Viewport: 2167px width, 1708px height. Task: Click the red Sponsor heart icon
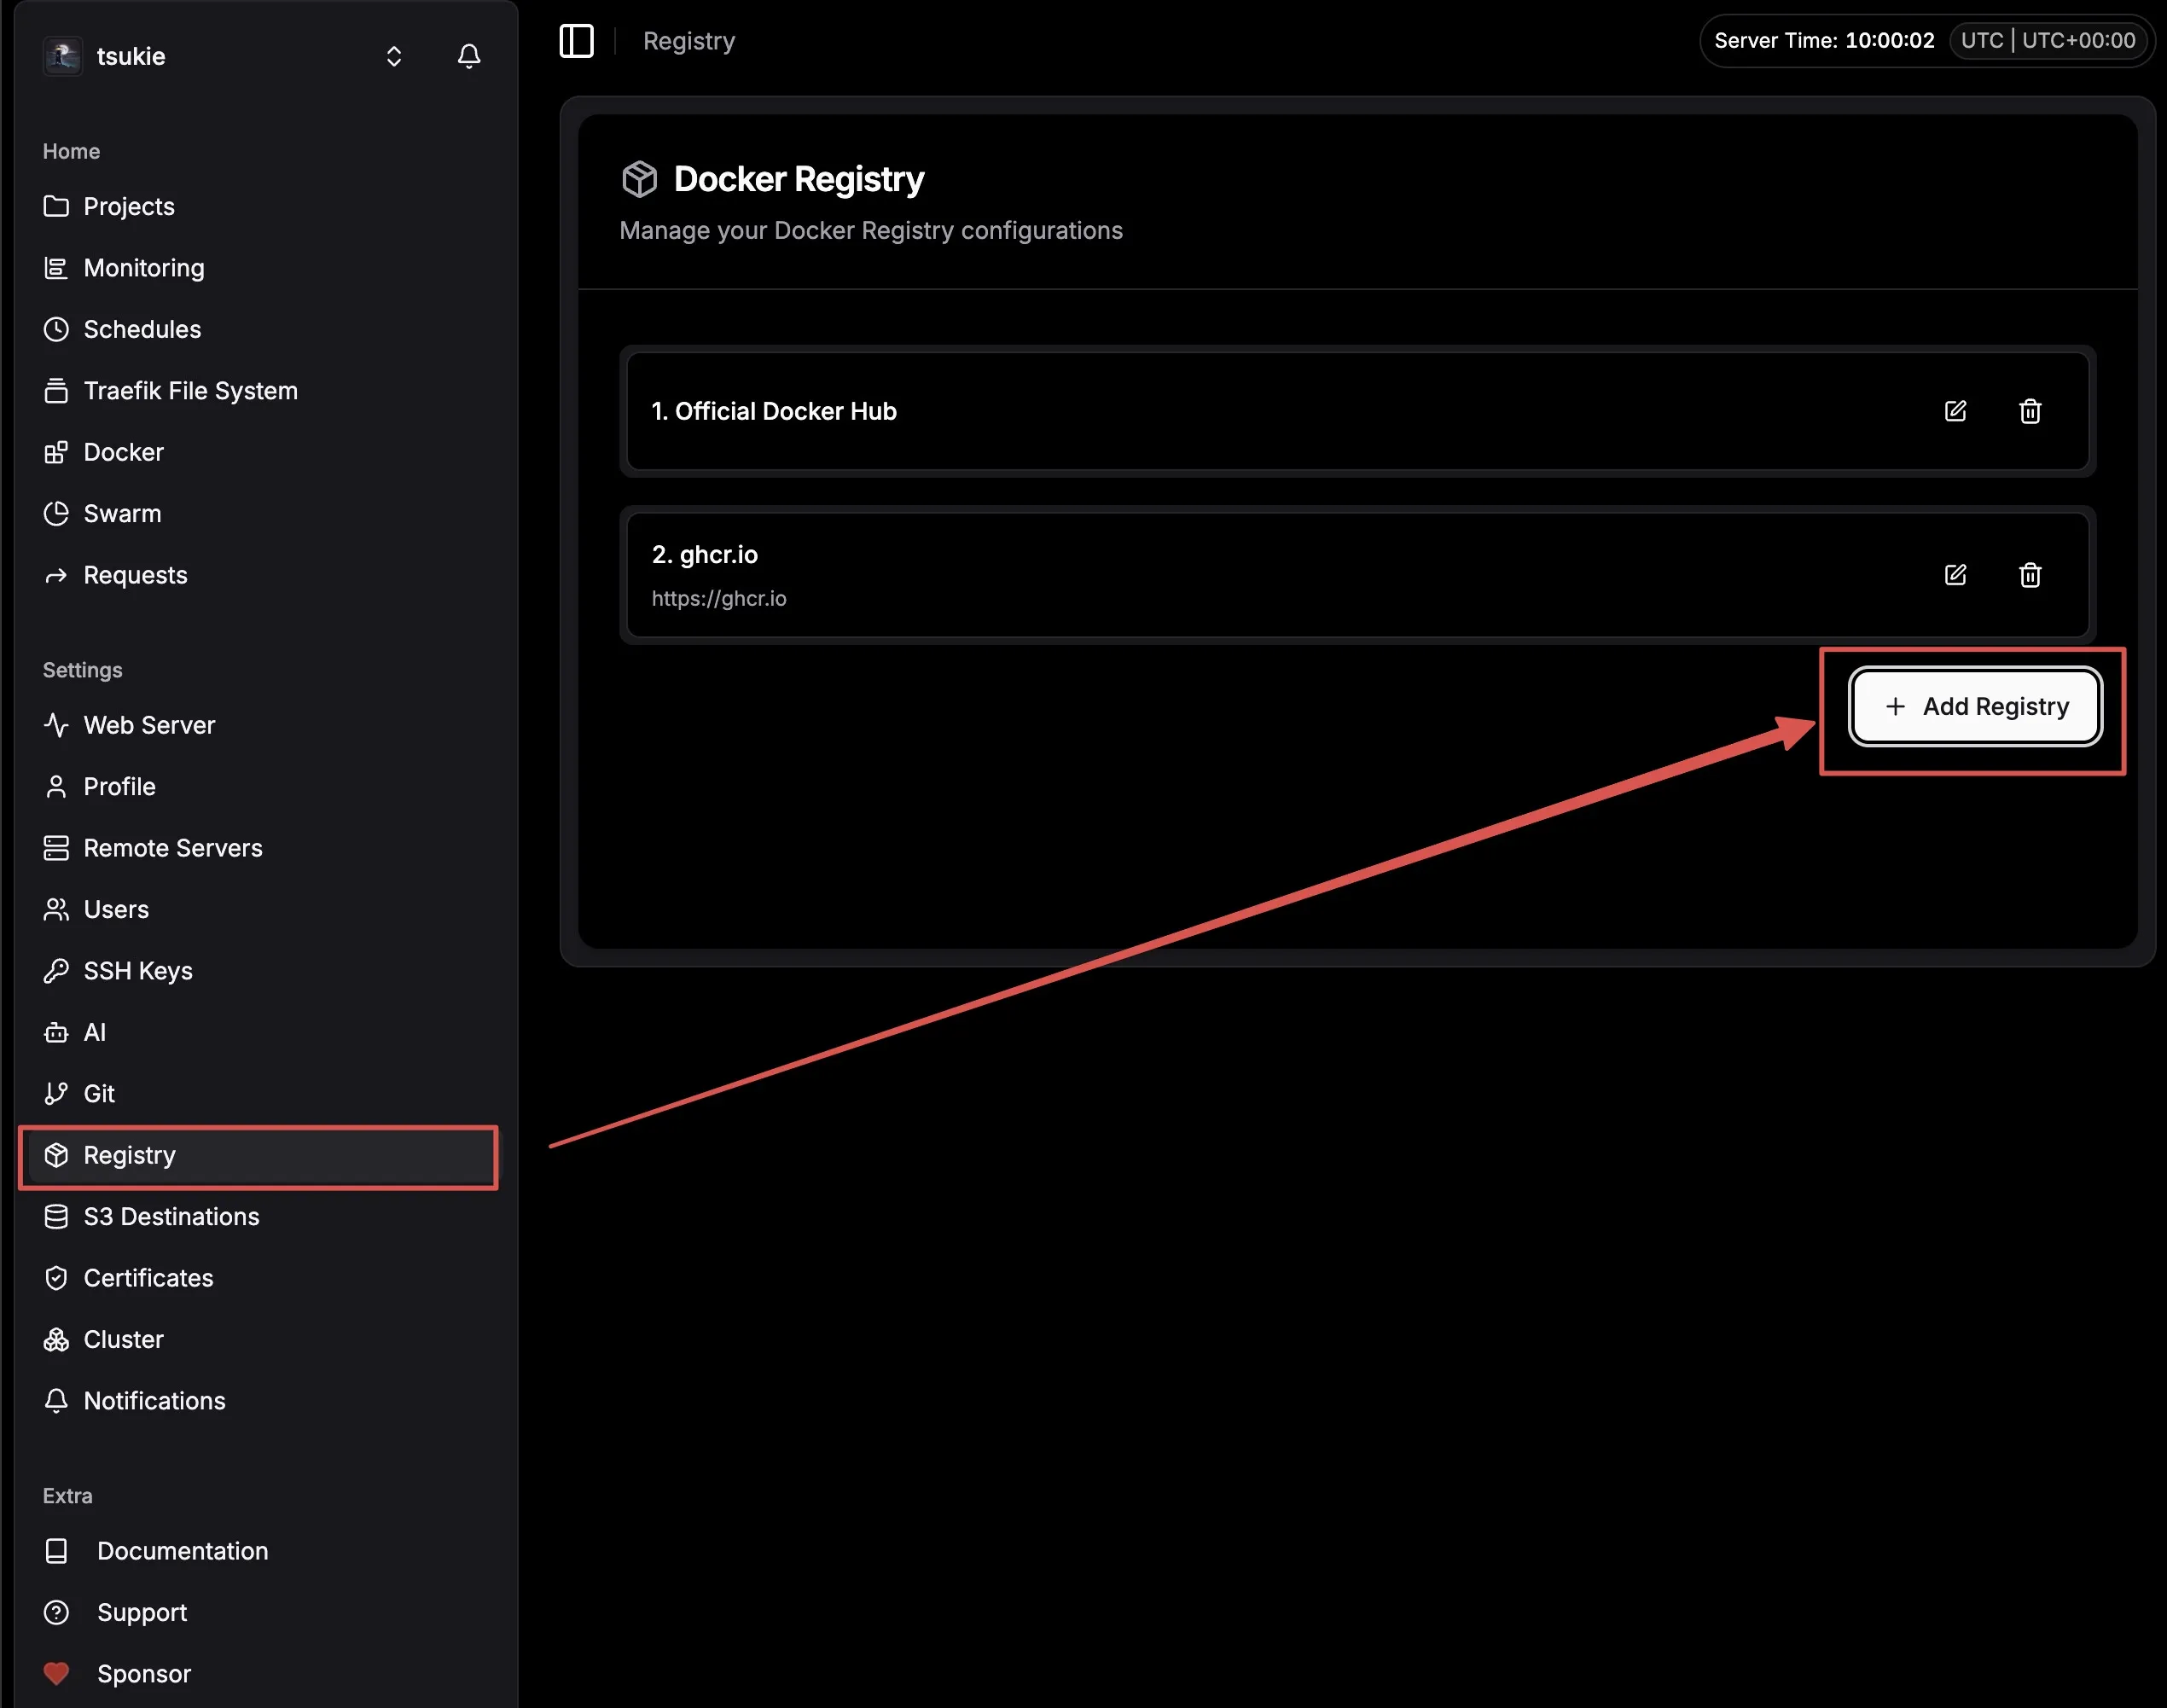[x=57, y=1673]
